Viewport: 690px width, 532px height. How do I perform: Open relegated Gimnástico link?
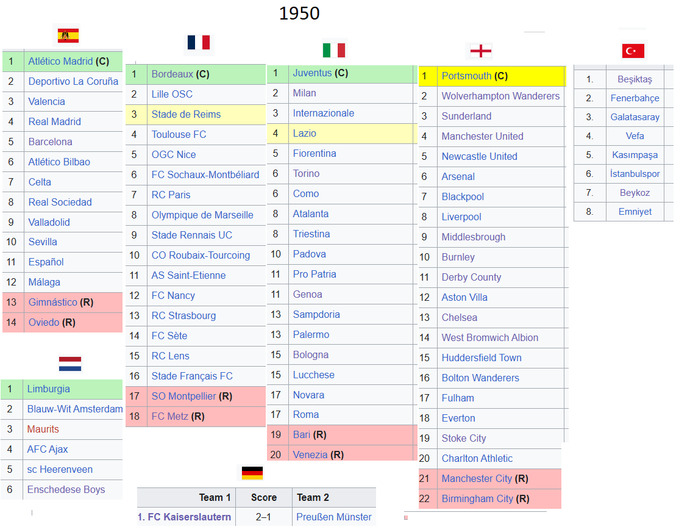(53, 302)
